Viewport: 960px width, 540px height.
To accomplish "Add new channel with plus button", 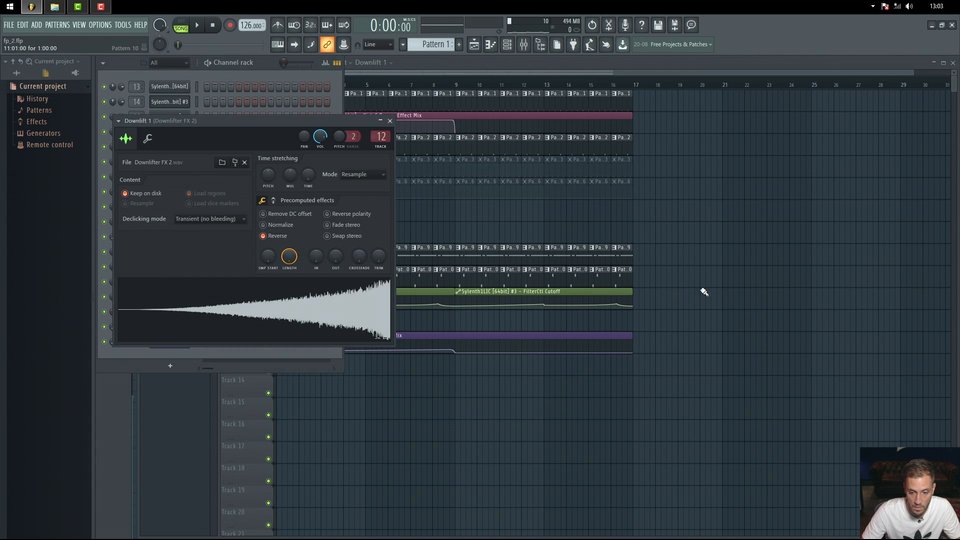I will (170, 366).
